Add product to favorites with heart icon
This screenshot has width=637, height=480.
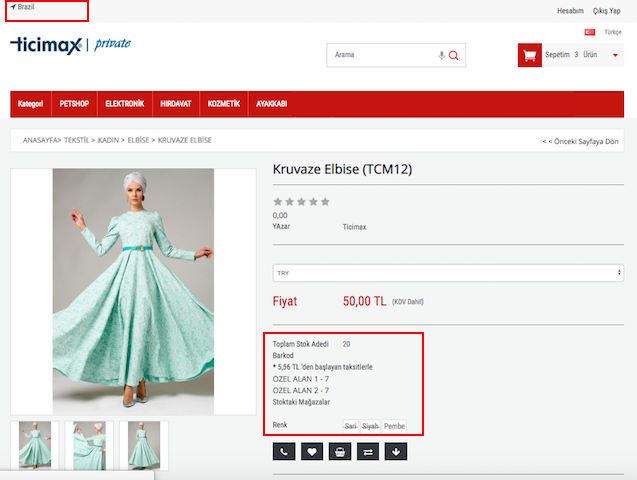313,451
